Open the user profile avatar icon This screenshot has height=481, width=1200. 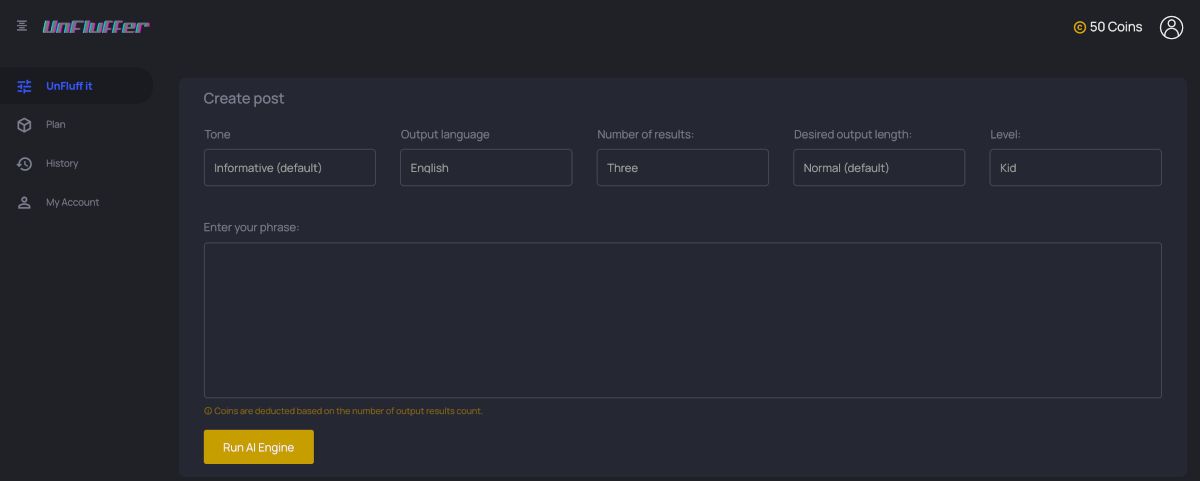click(1171, 28)
